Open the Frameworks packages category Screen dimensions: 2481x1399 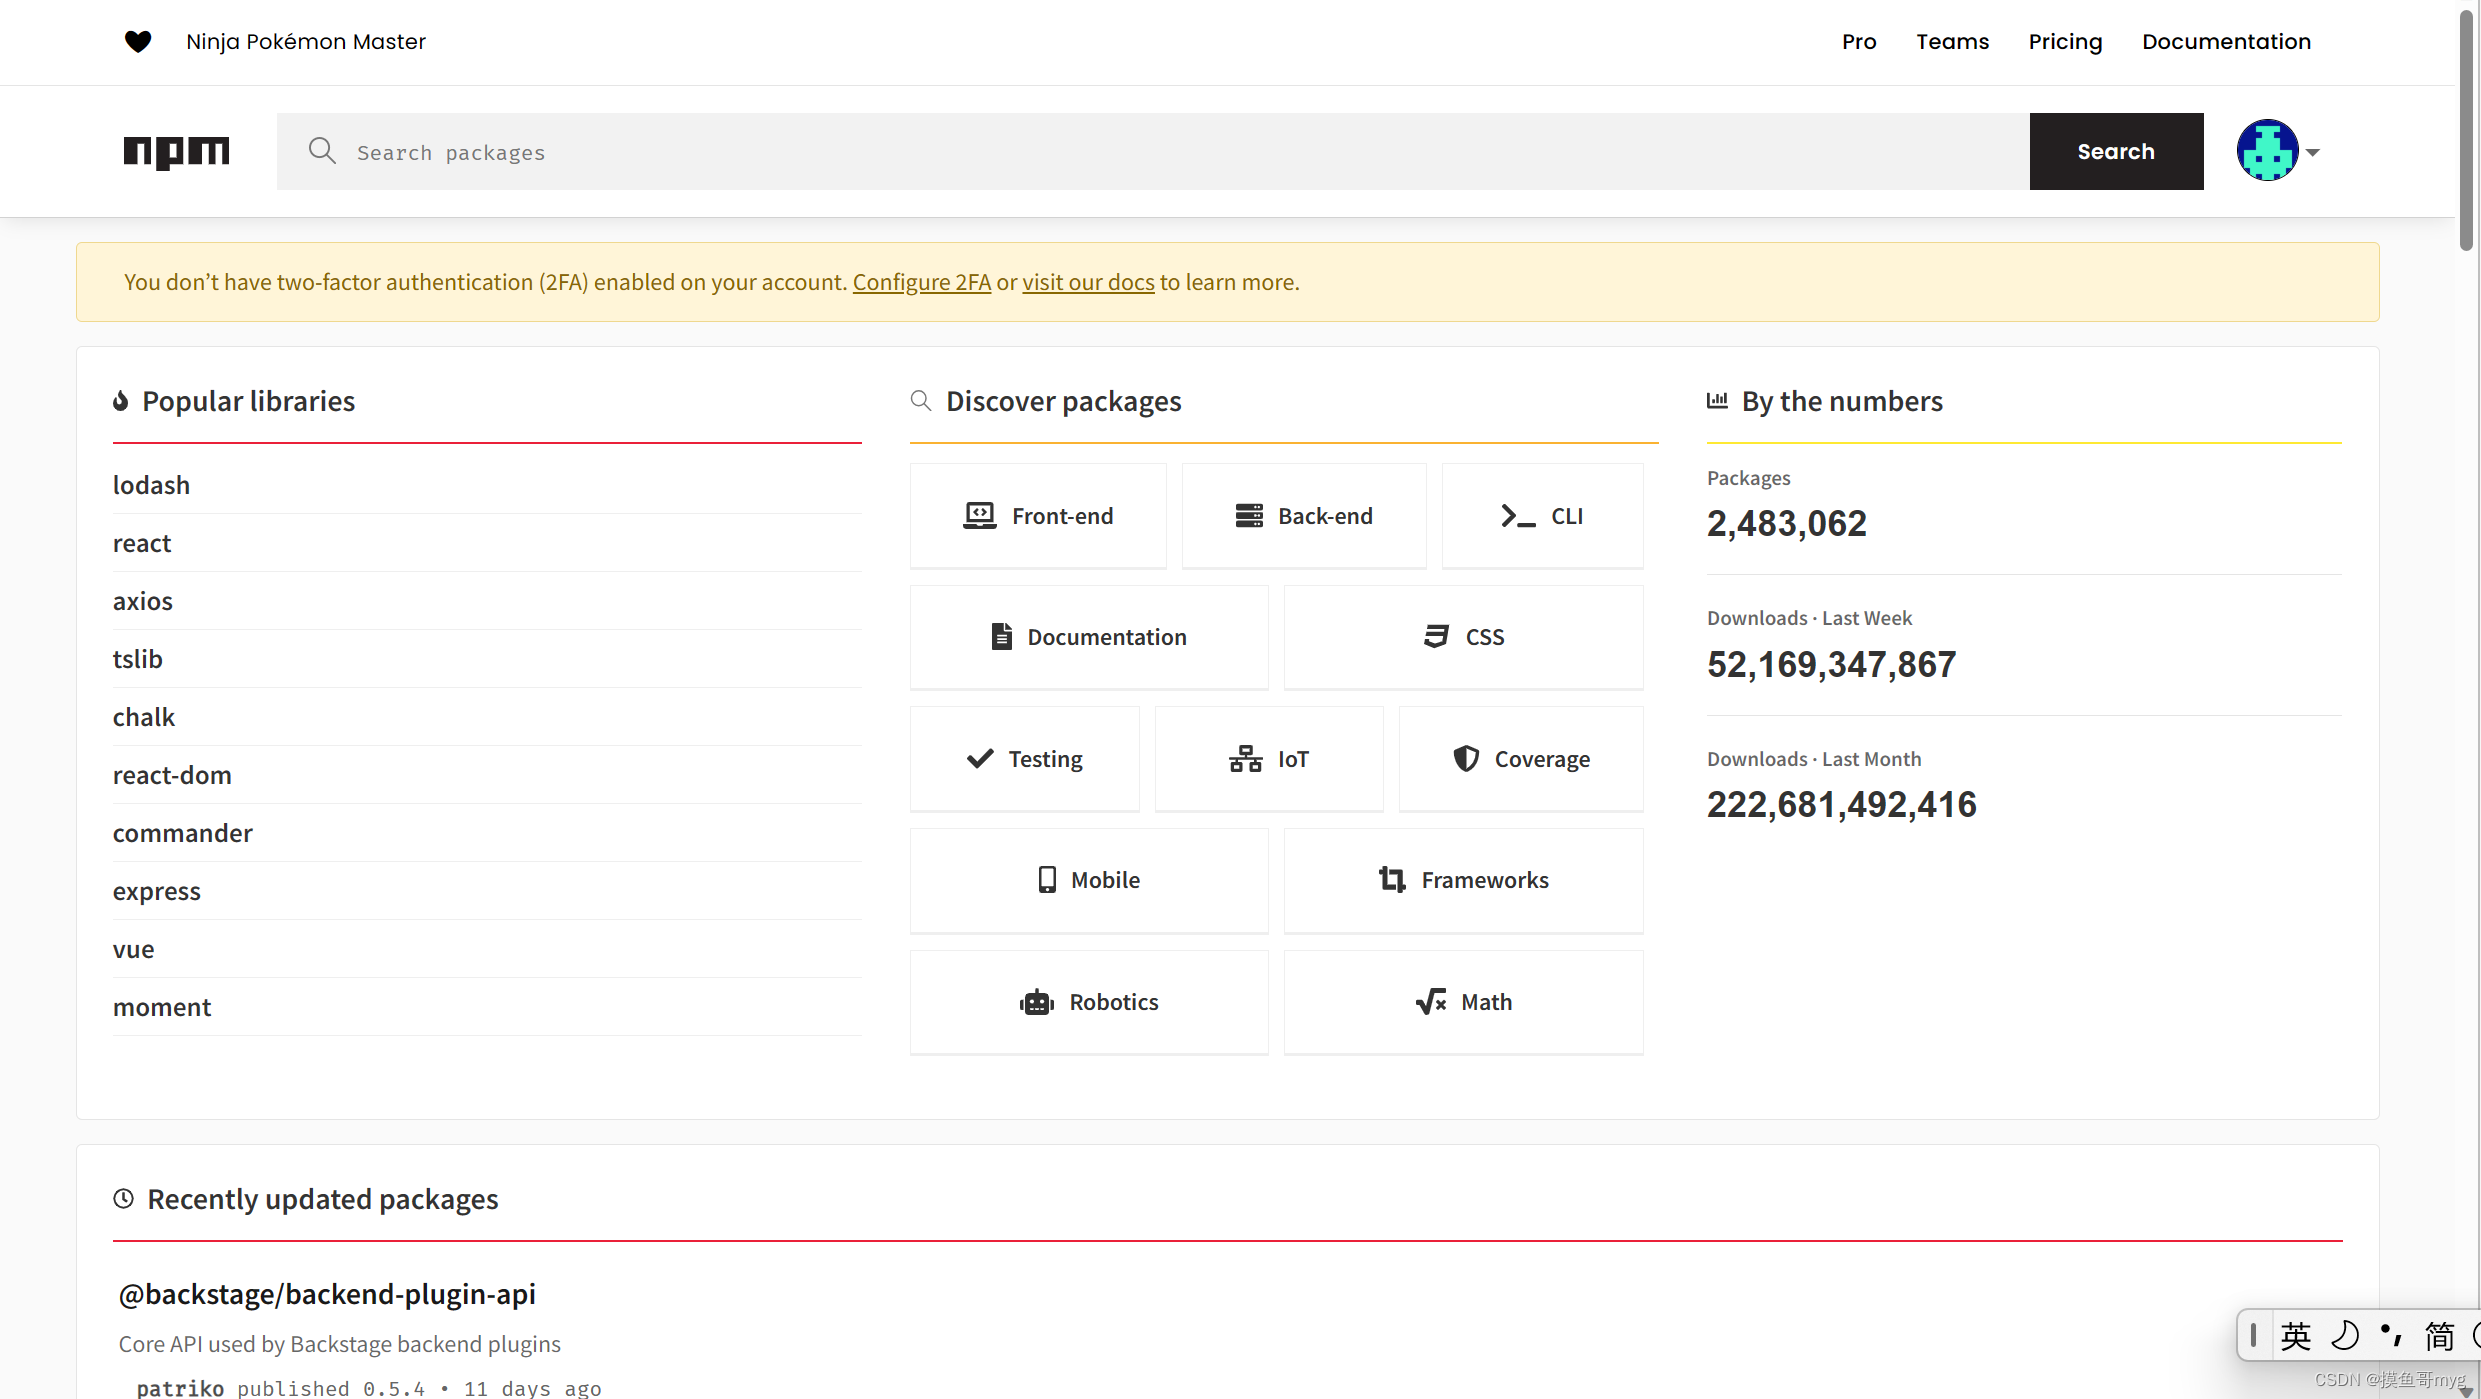click(x=1463, y=880)
